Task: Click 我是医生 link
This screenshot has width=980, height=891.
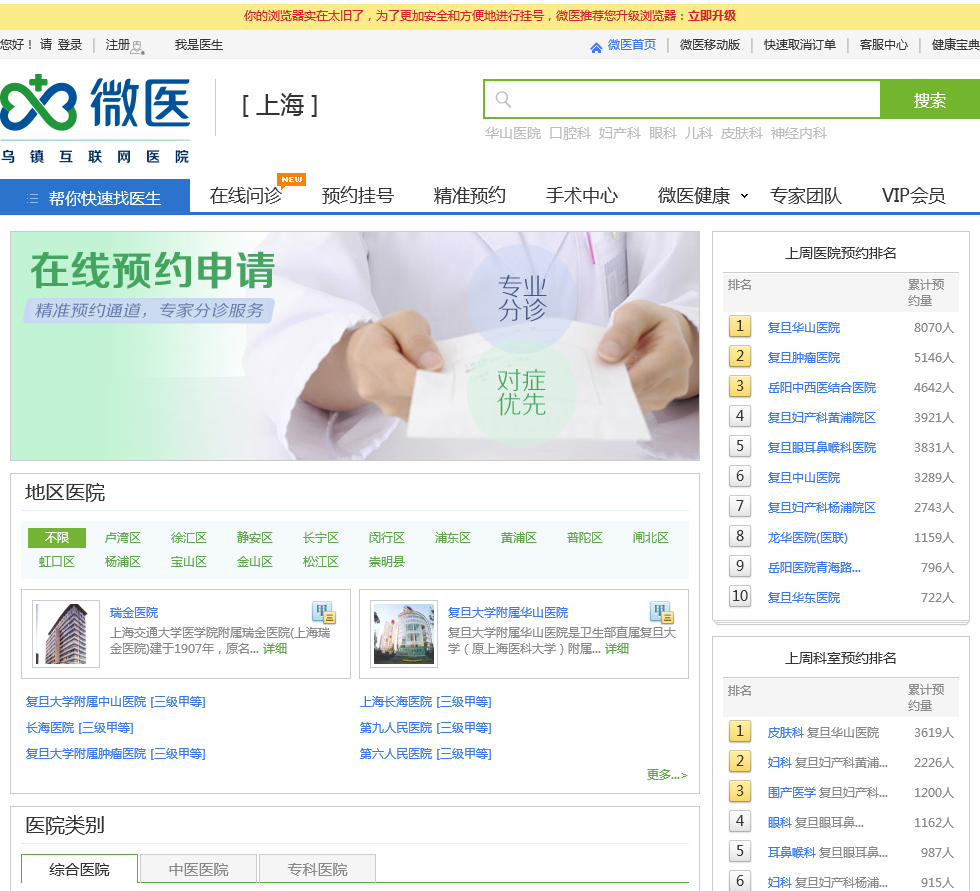Action: 199,45
